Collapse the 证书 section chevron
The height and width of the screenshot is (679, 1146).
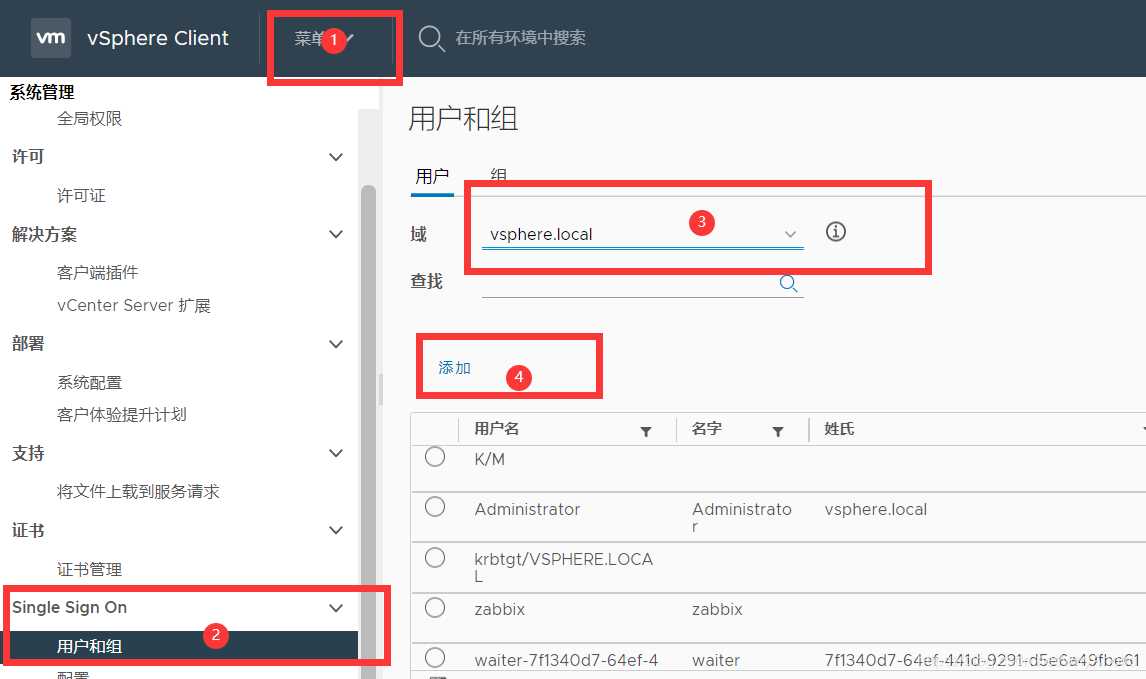335,530
